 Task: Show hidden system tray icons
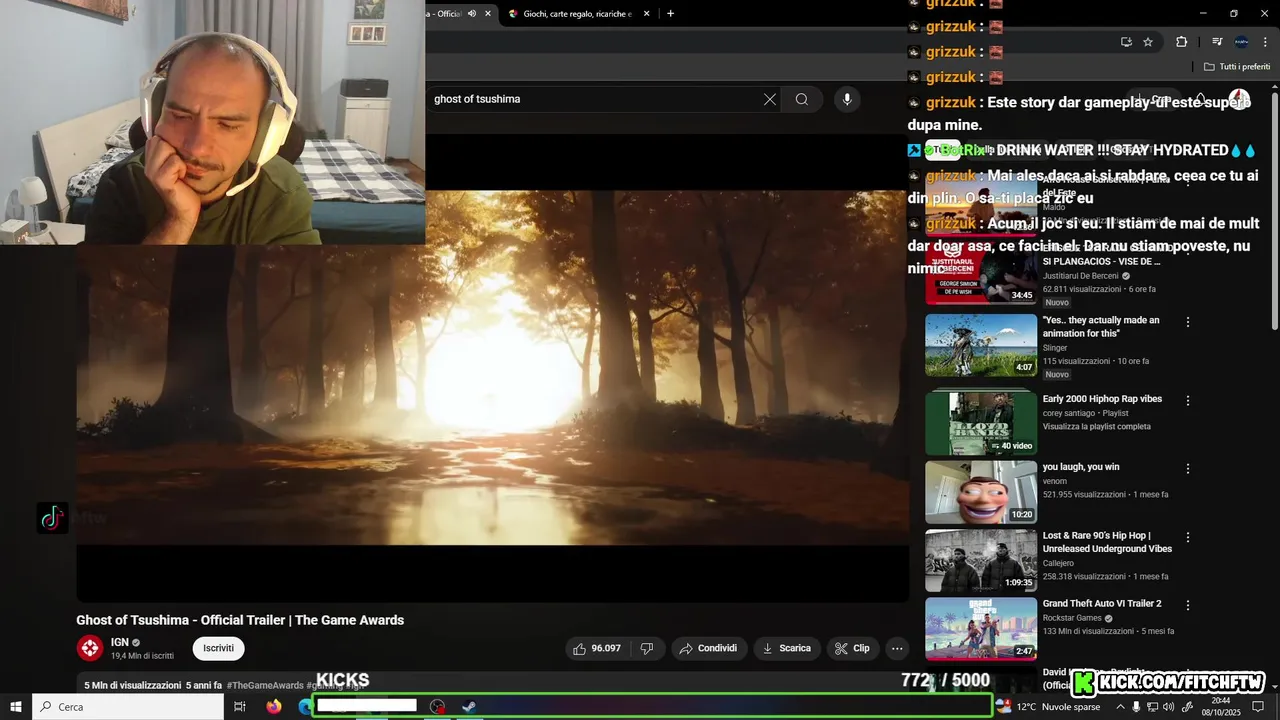pyautogui.click(x=1120, y=706)
